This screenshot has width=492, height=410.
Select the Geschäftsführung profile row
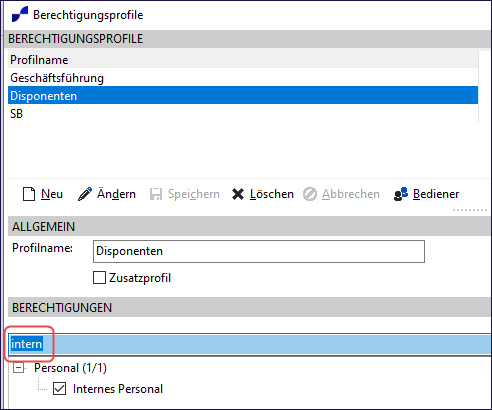(243, 78)
